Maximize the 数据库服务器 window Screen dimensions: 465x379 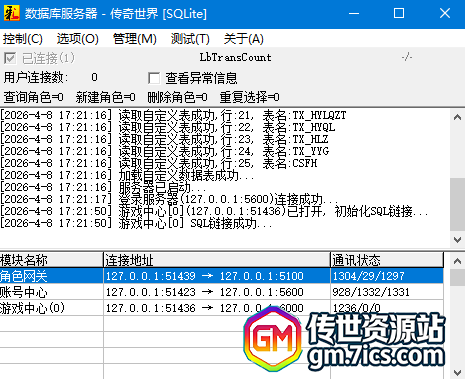coord(399,14)
